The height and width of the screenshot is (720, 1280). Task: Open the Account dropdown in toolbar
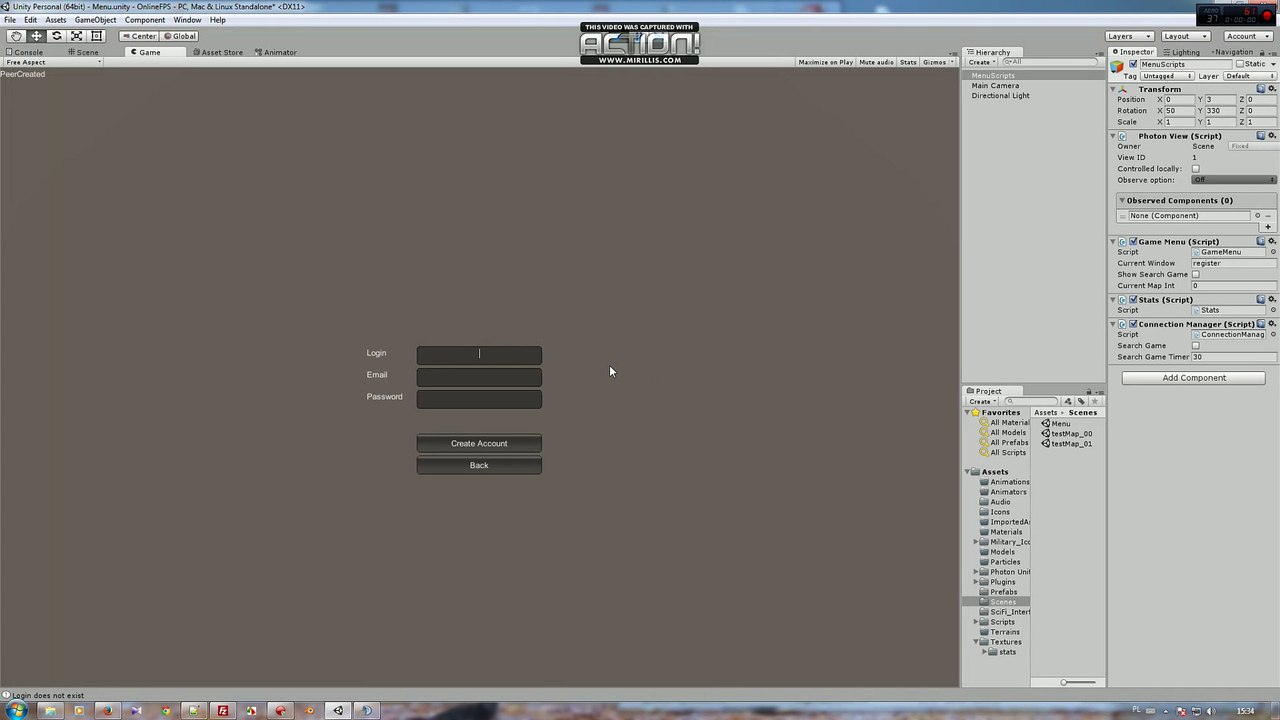(1249, 36)
